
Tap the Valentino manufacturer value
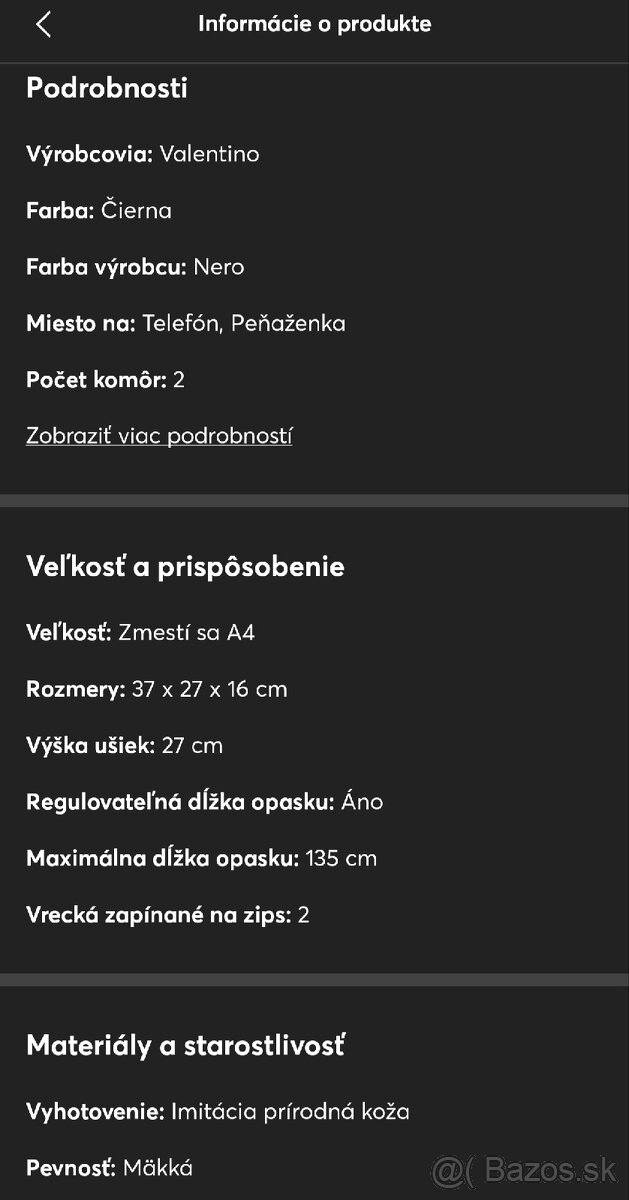[210, 154]
